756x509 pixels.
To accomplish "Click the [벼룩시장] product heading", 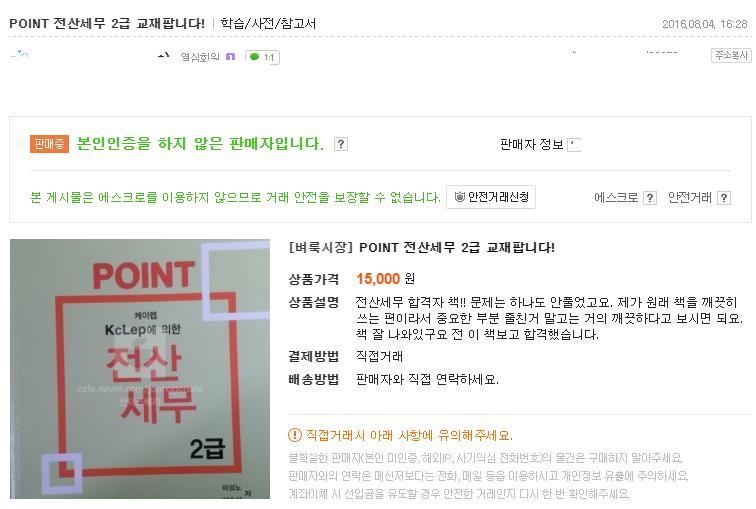I will [x=421, y=247].
